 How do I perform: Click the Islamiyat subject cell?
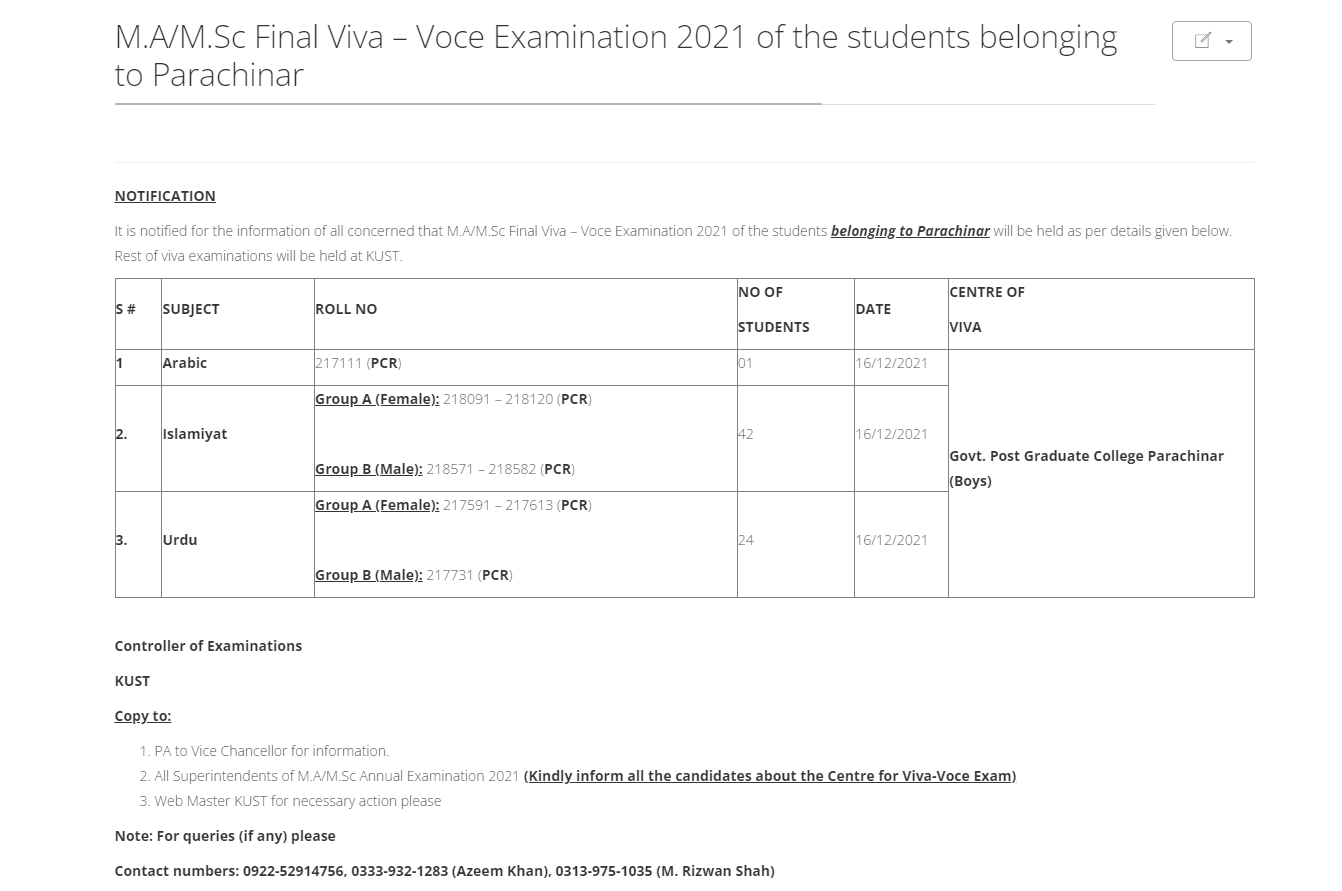point(237,434)
